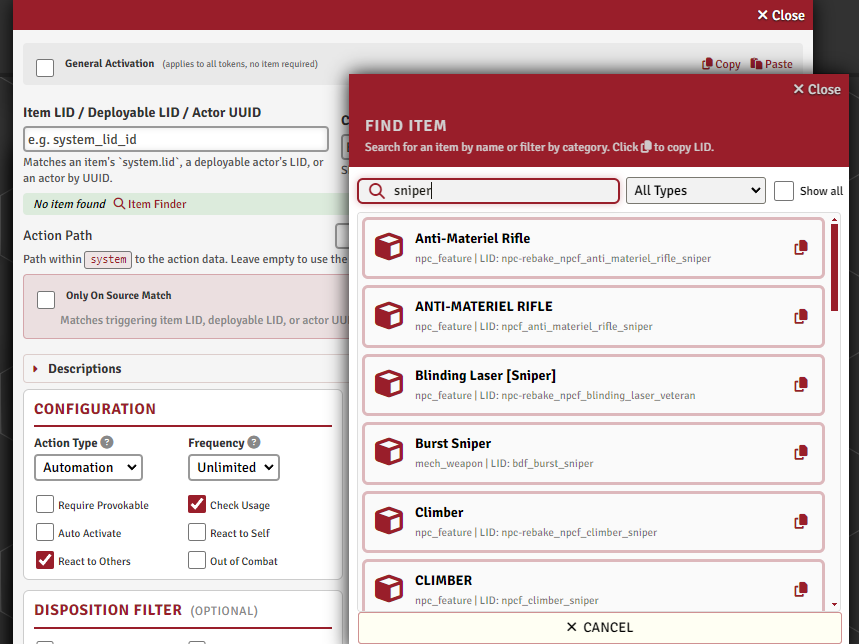Copy the Burst Sniper LID
The width and height of the screenshot is (859, 644).
tap(801, 452)
